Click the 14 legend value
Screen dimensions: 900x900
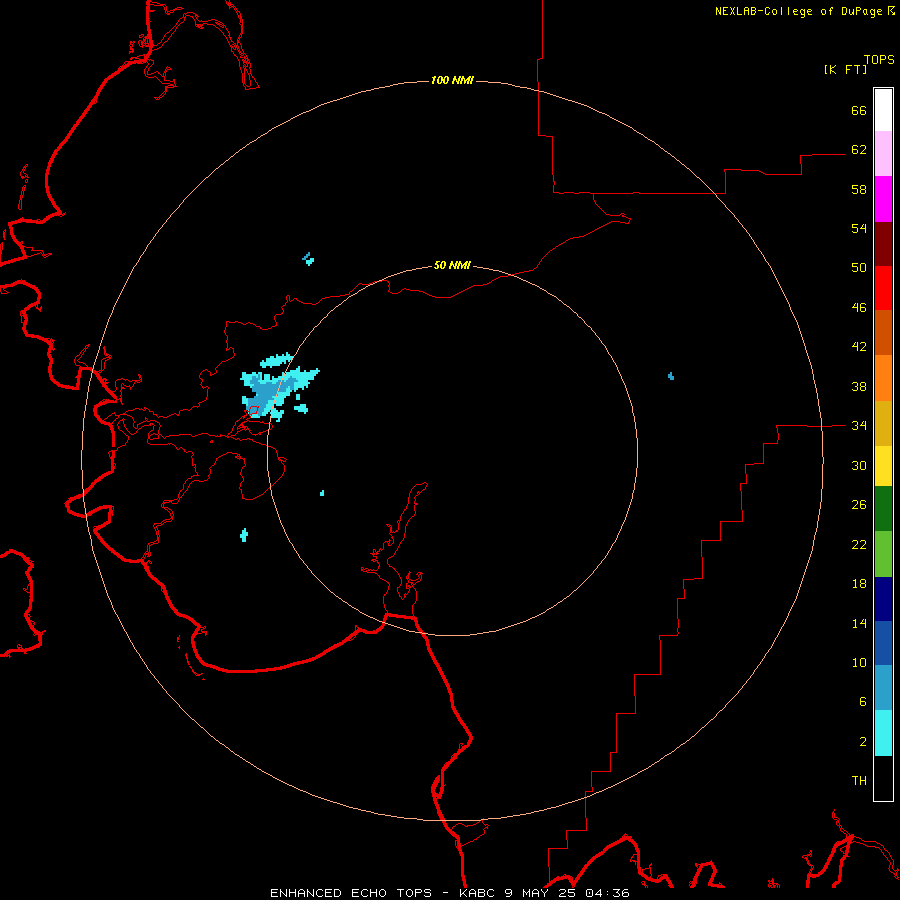(x=859, y=623)
